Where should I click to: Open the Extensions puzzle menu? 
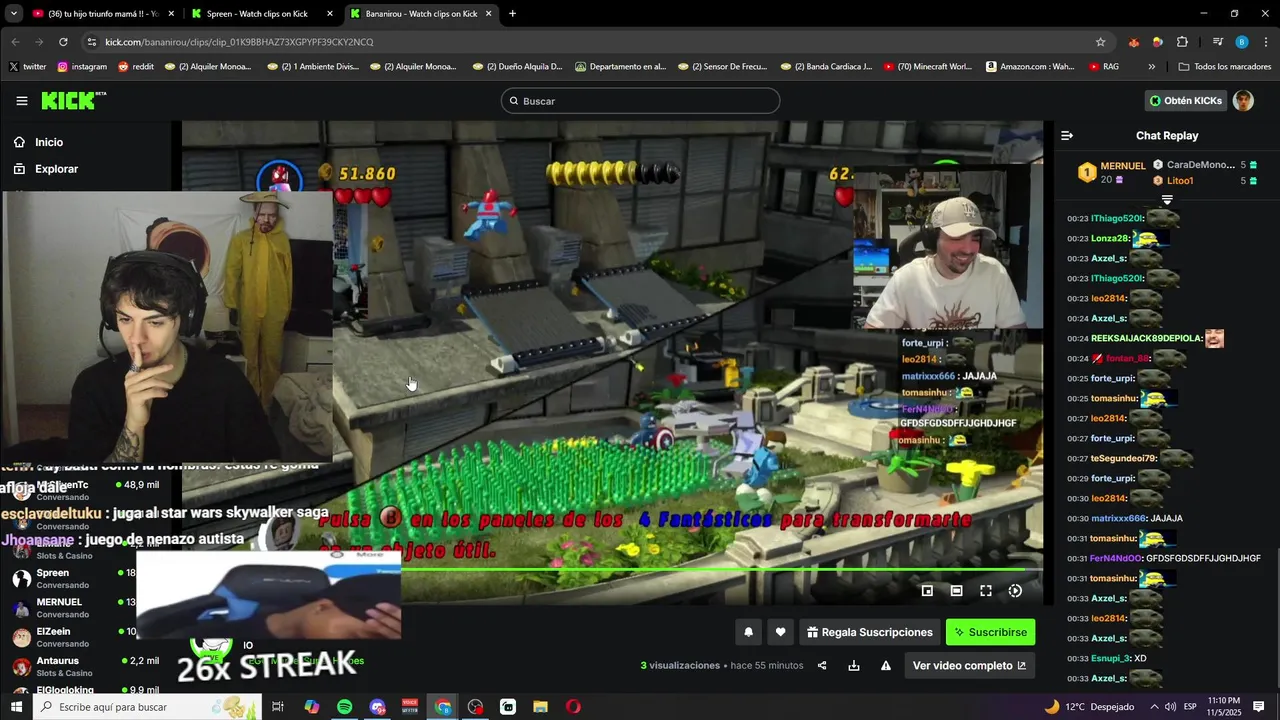coord(1182,42)
